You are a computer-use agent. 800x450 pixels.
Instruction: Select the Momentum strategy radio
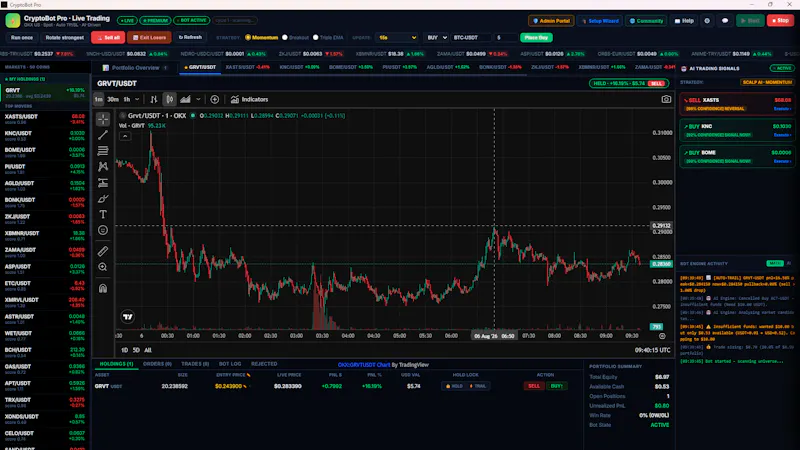click(248, 37)
